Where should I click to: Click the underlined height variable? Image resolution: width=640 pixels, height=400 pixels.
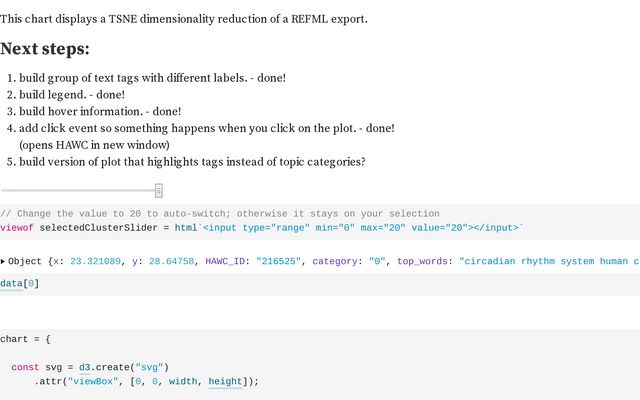pos(225,381)
